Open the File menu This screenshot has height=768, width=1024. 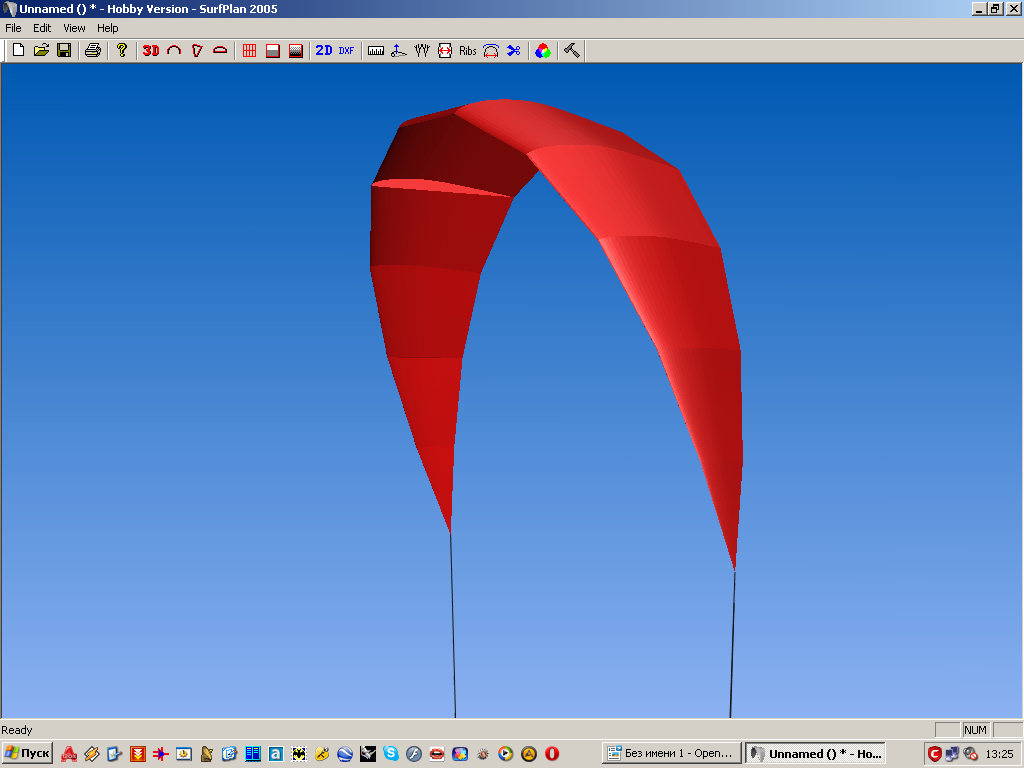pyautogui.click(x=13, y=28)
